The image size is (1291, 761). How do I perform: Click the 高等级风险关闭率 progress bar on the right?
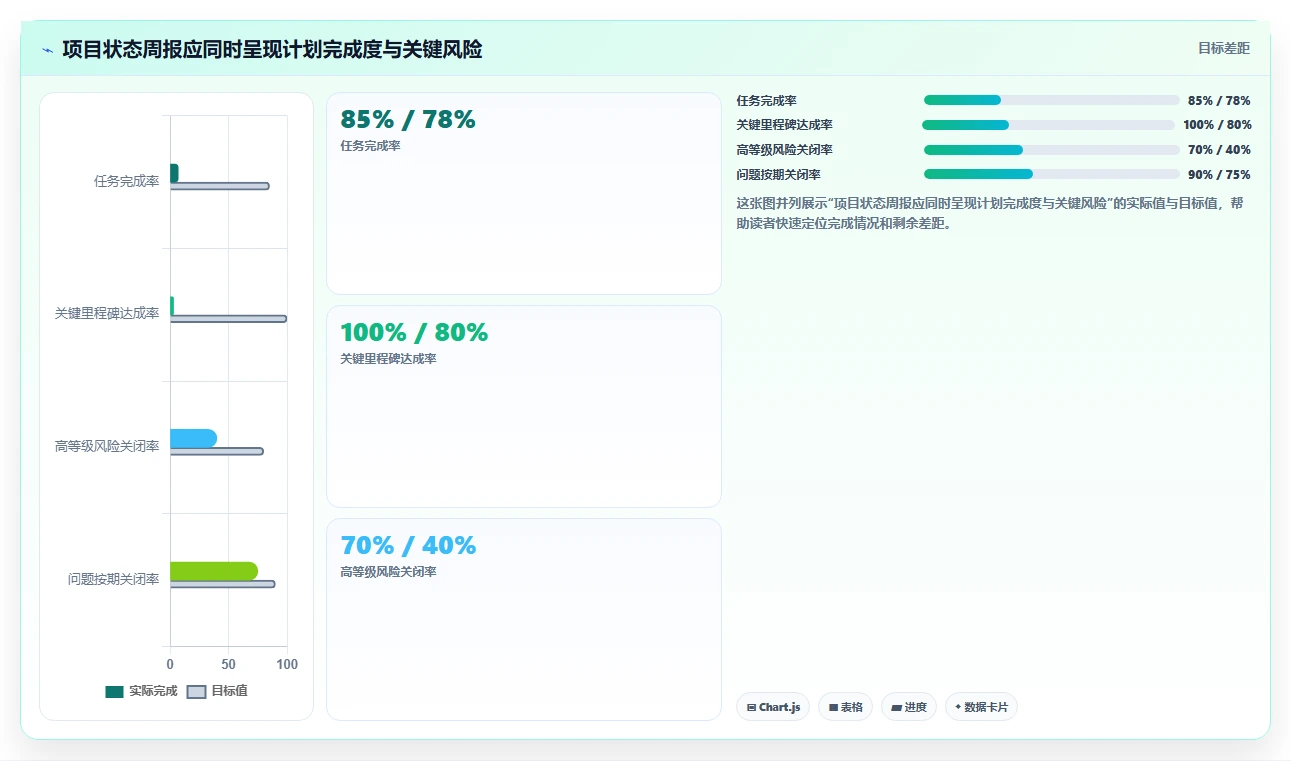(1052, 150)
